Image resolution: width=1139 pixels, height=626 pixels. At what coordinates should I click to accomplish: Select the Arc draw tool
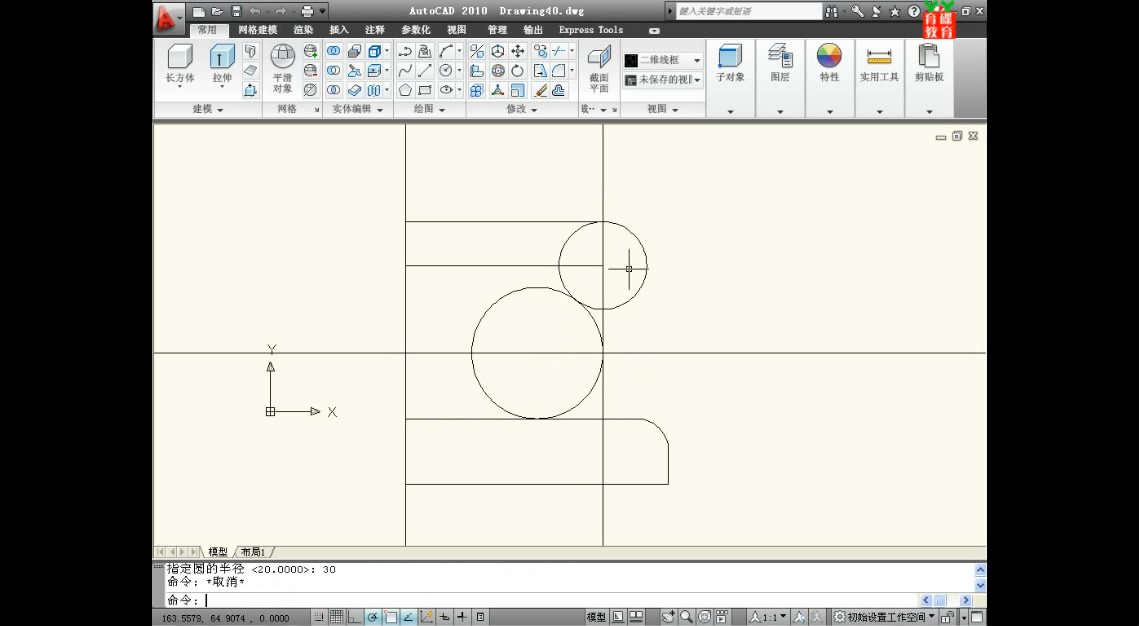(x=446, y=51)
